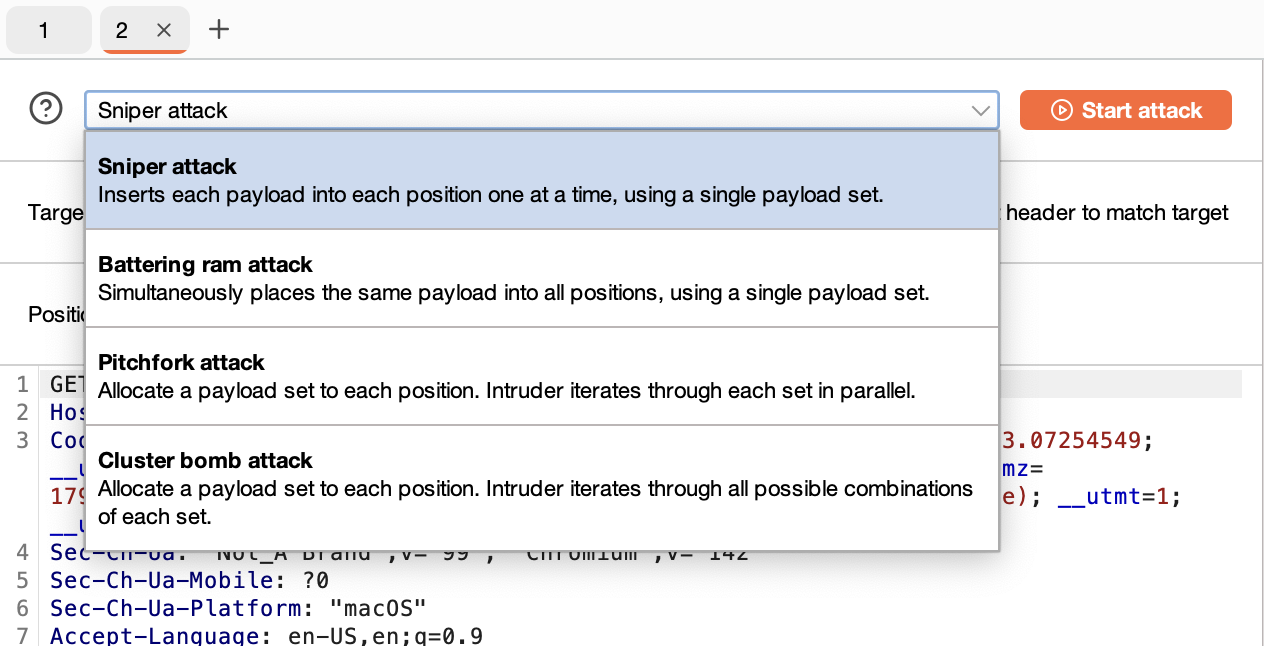Choose the Cluster bomb attack option
Image resolution: width=1264 pixels, height=646 pixels.
(x=541, y=488)
